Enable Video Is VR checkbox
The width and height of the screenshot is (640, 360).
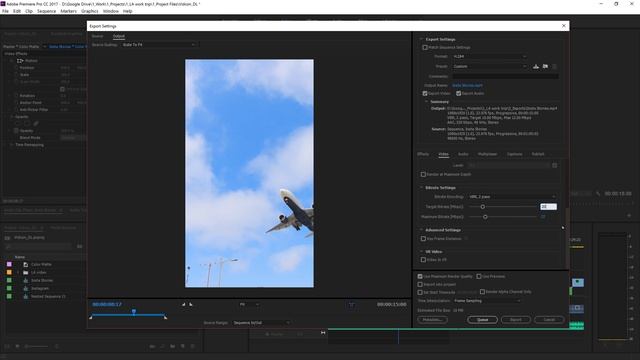click(x=423, y=260)
